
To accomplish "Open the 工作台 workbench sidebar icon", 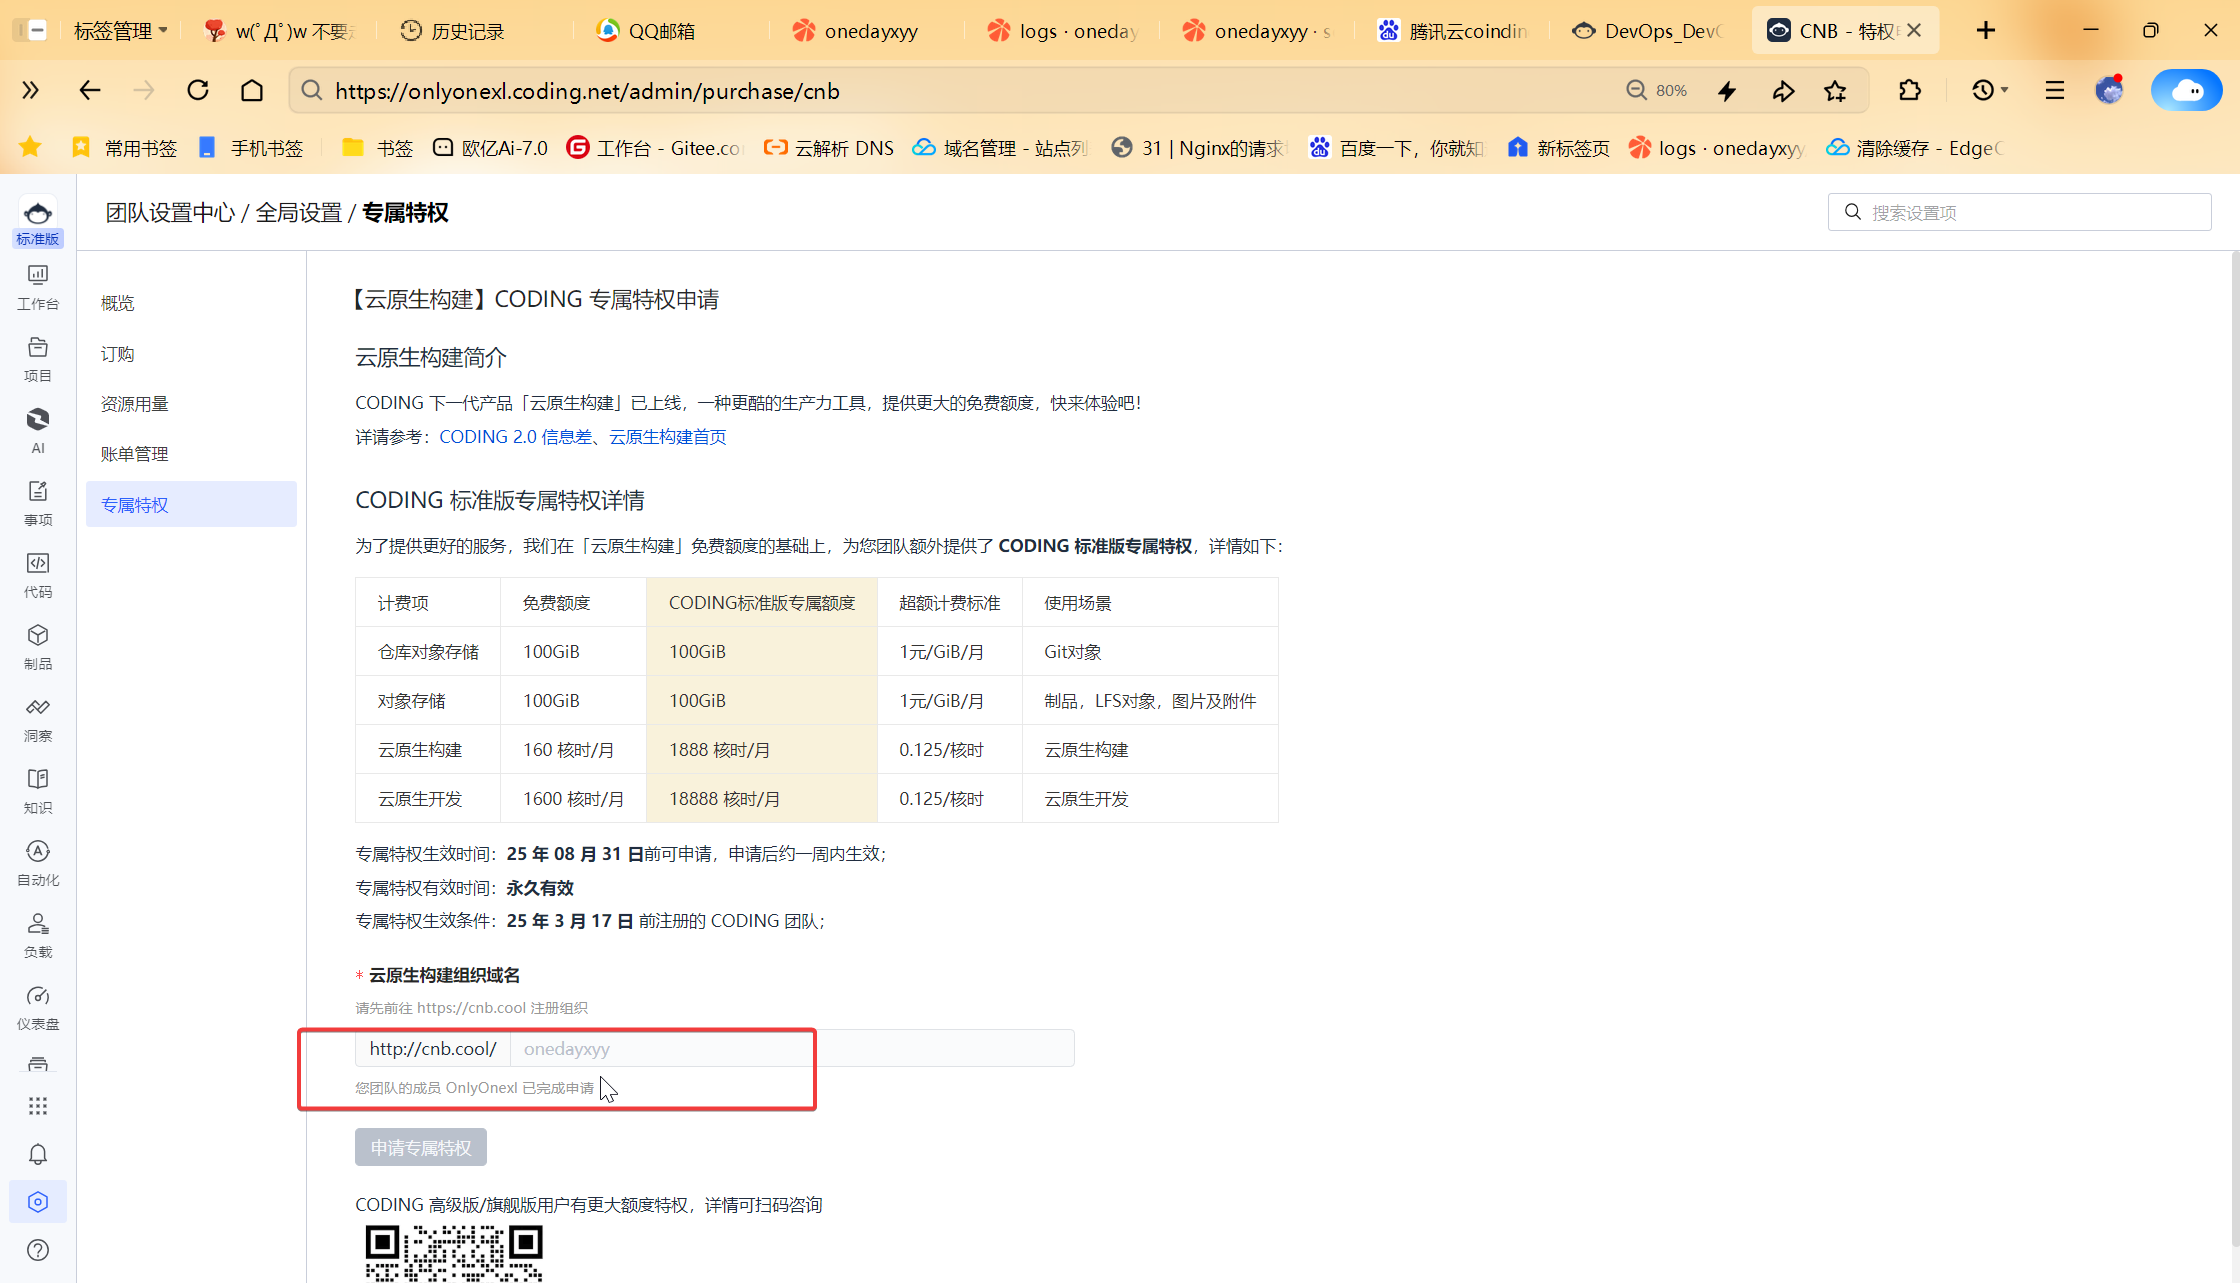I will pos(38,287).
